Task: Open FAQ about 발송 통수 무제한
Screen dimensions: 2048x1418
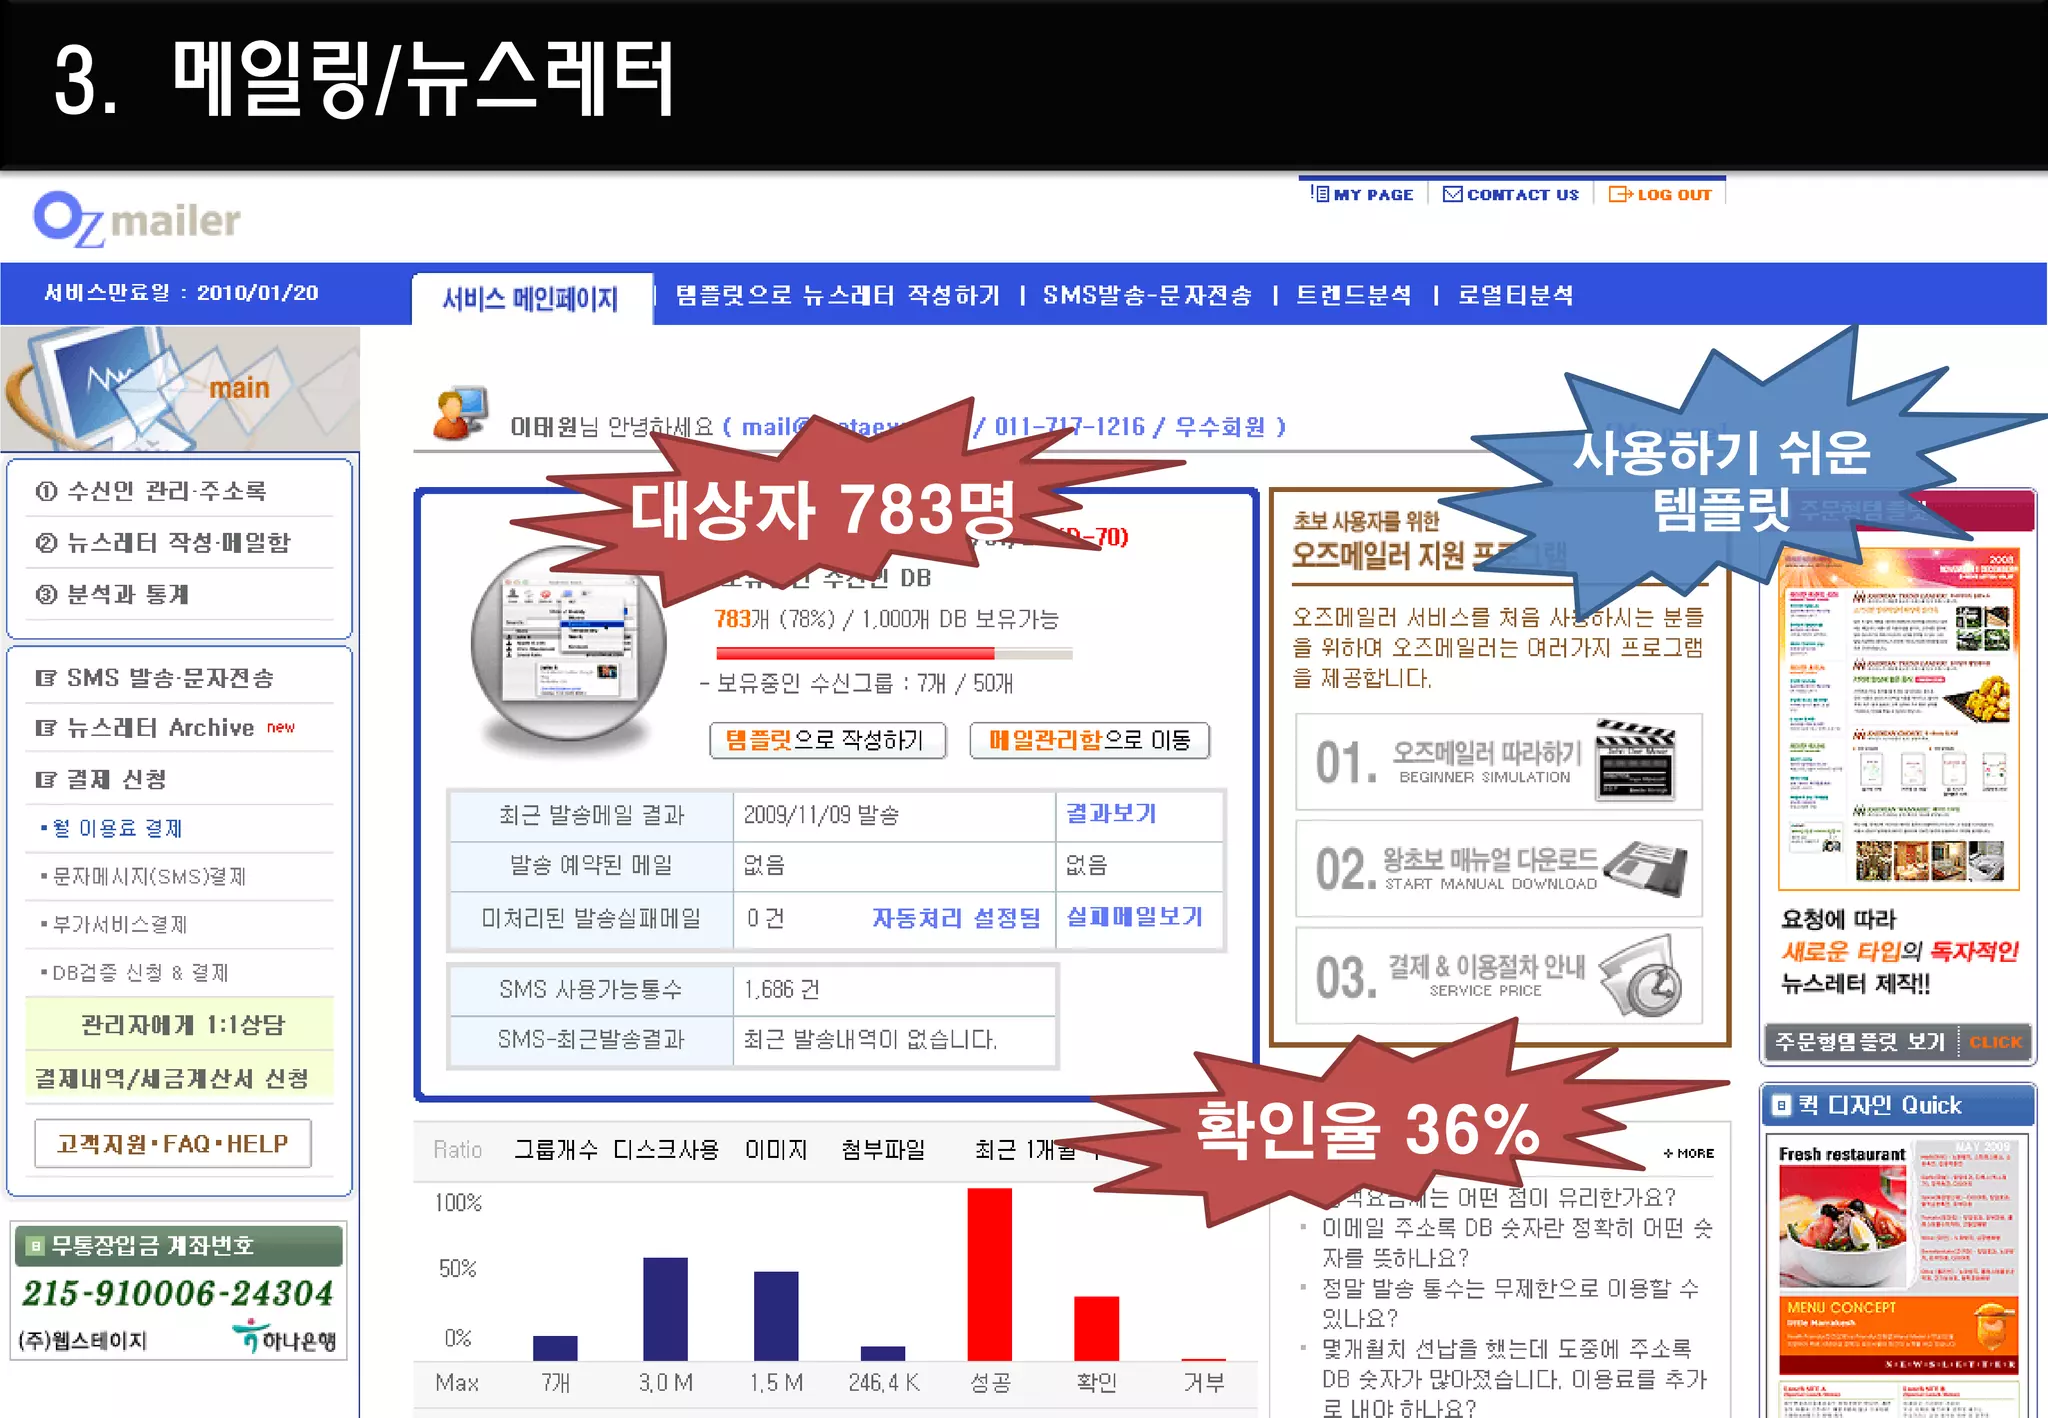Action: pyautogui.click(x=1510, y=1303)
